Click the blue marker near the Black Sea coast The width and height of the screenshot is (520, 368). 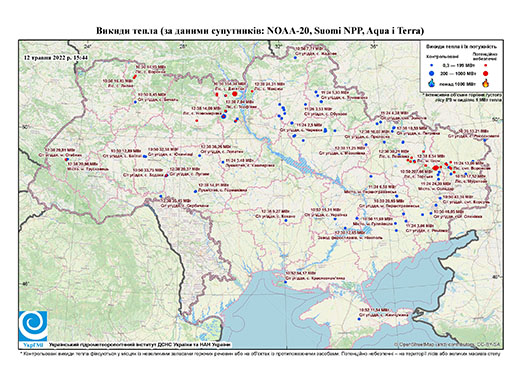(285, 282)
